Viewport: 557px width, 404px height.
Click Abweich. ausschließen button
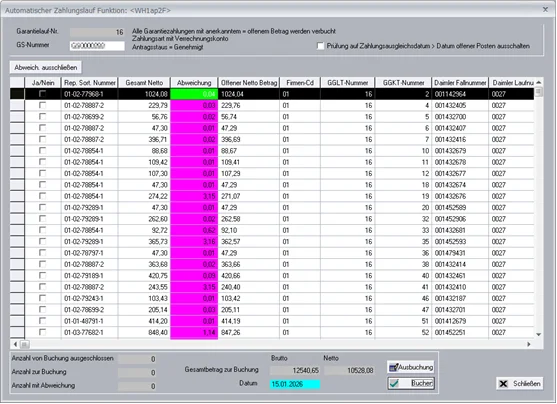[46, 67]
